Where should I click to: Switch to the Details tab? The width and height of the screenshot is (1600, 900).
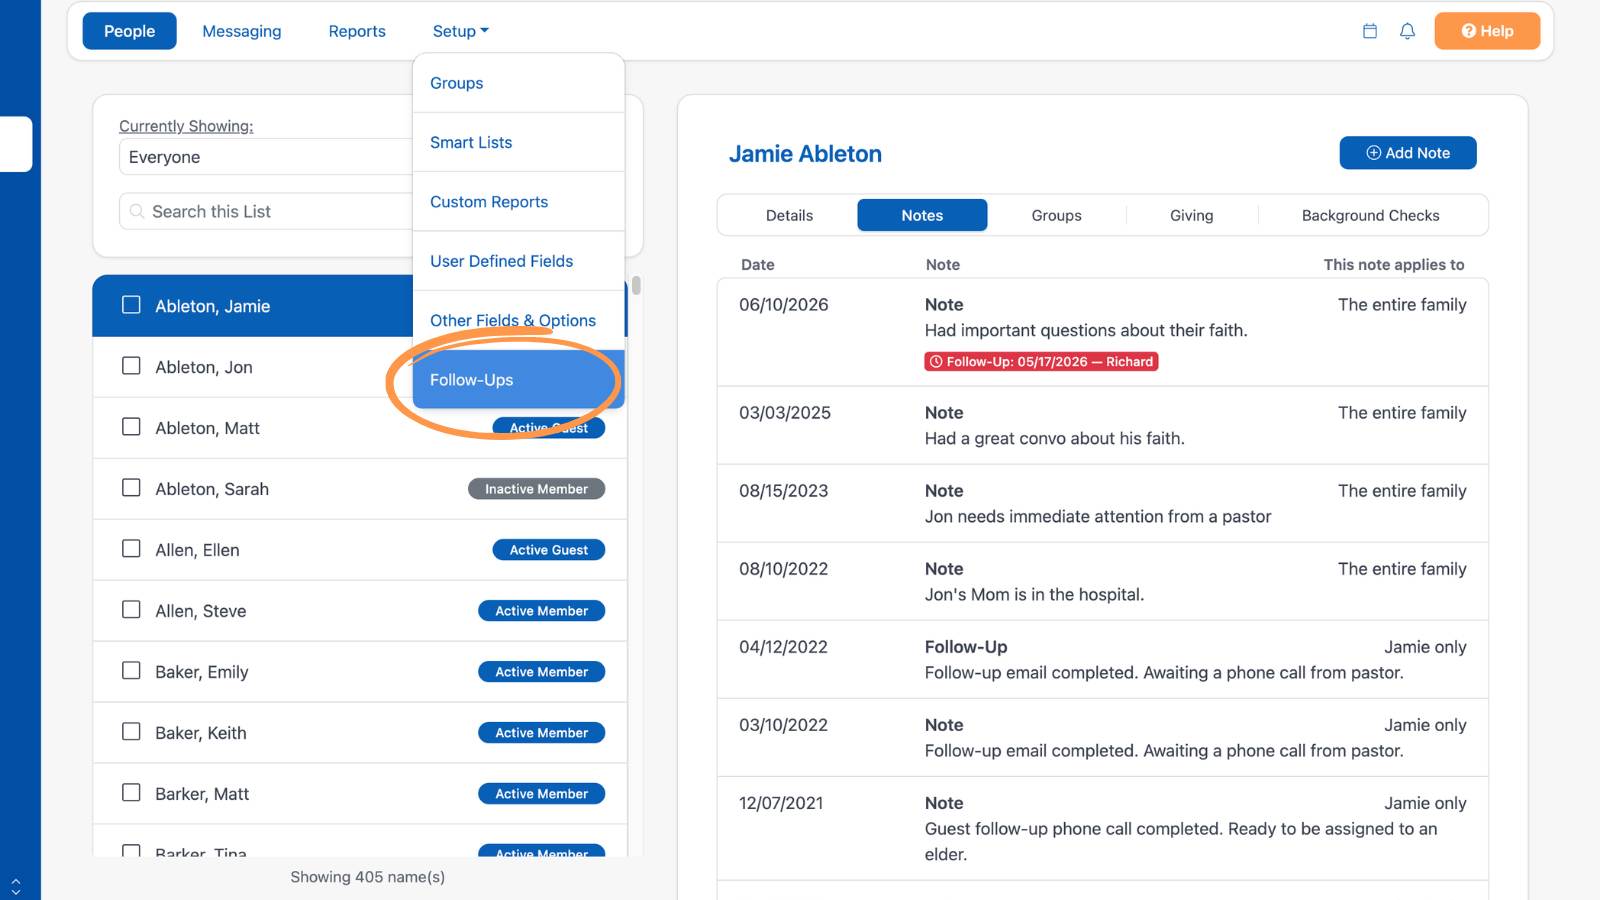(x=789, y=215)
